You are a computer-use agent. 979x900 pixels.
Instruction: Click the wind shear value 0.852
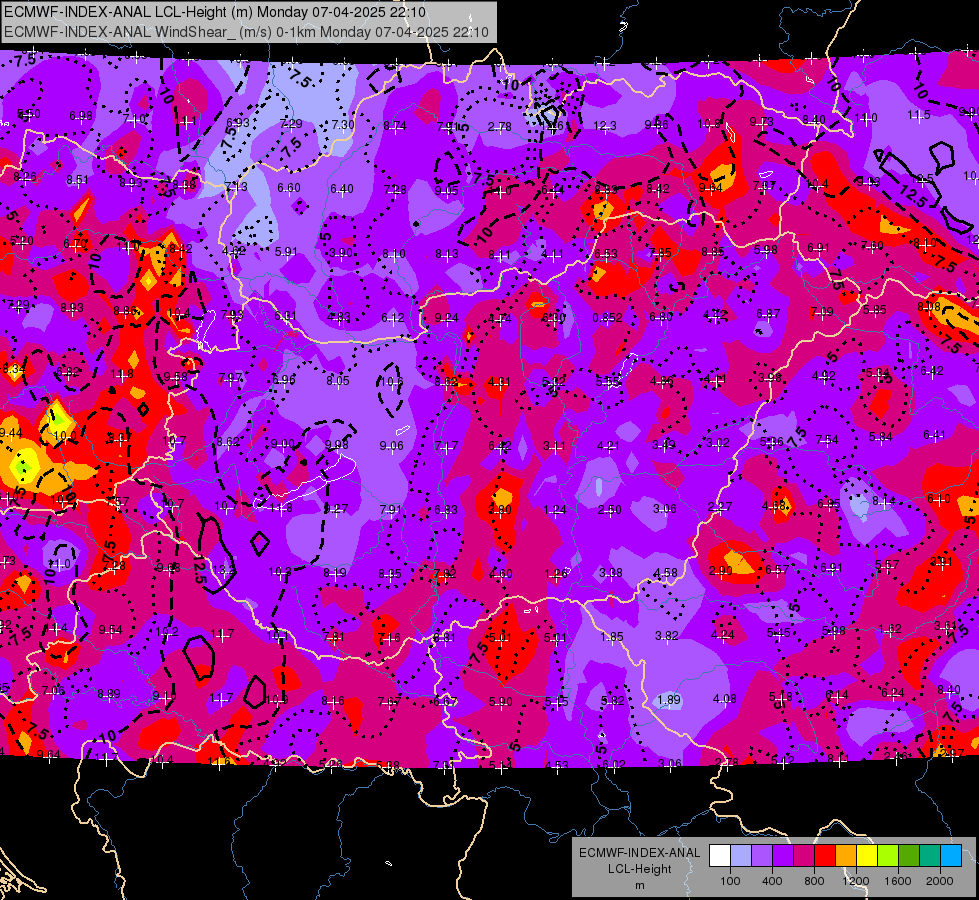(x=607, y=317)
